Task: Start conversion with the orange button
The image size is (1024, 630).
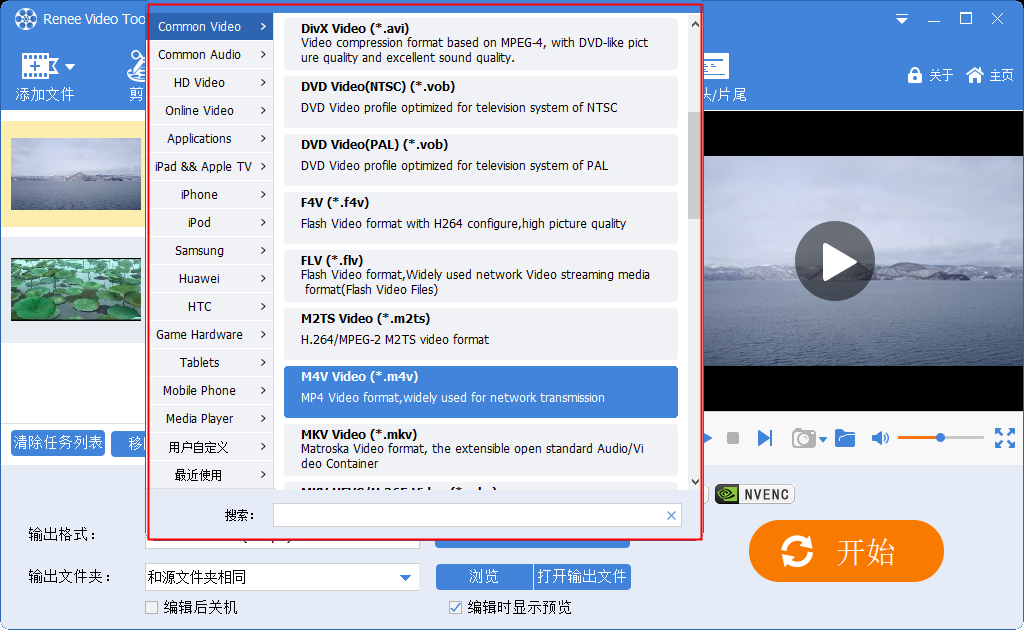Action: [x=846, y=551]
